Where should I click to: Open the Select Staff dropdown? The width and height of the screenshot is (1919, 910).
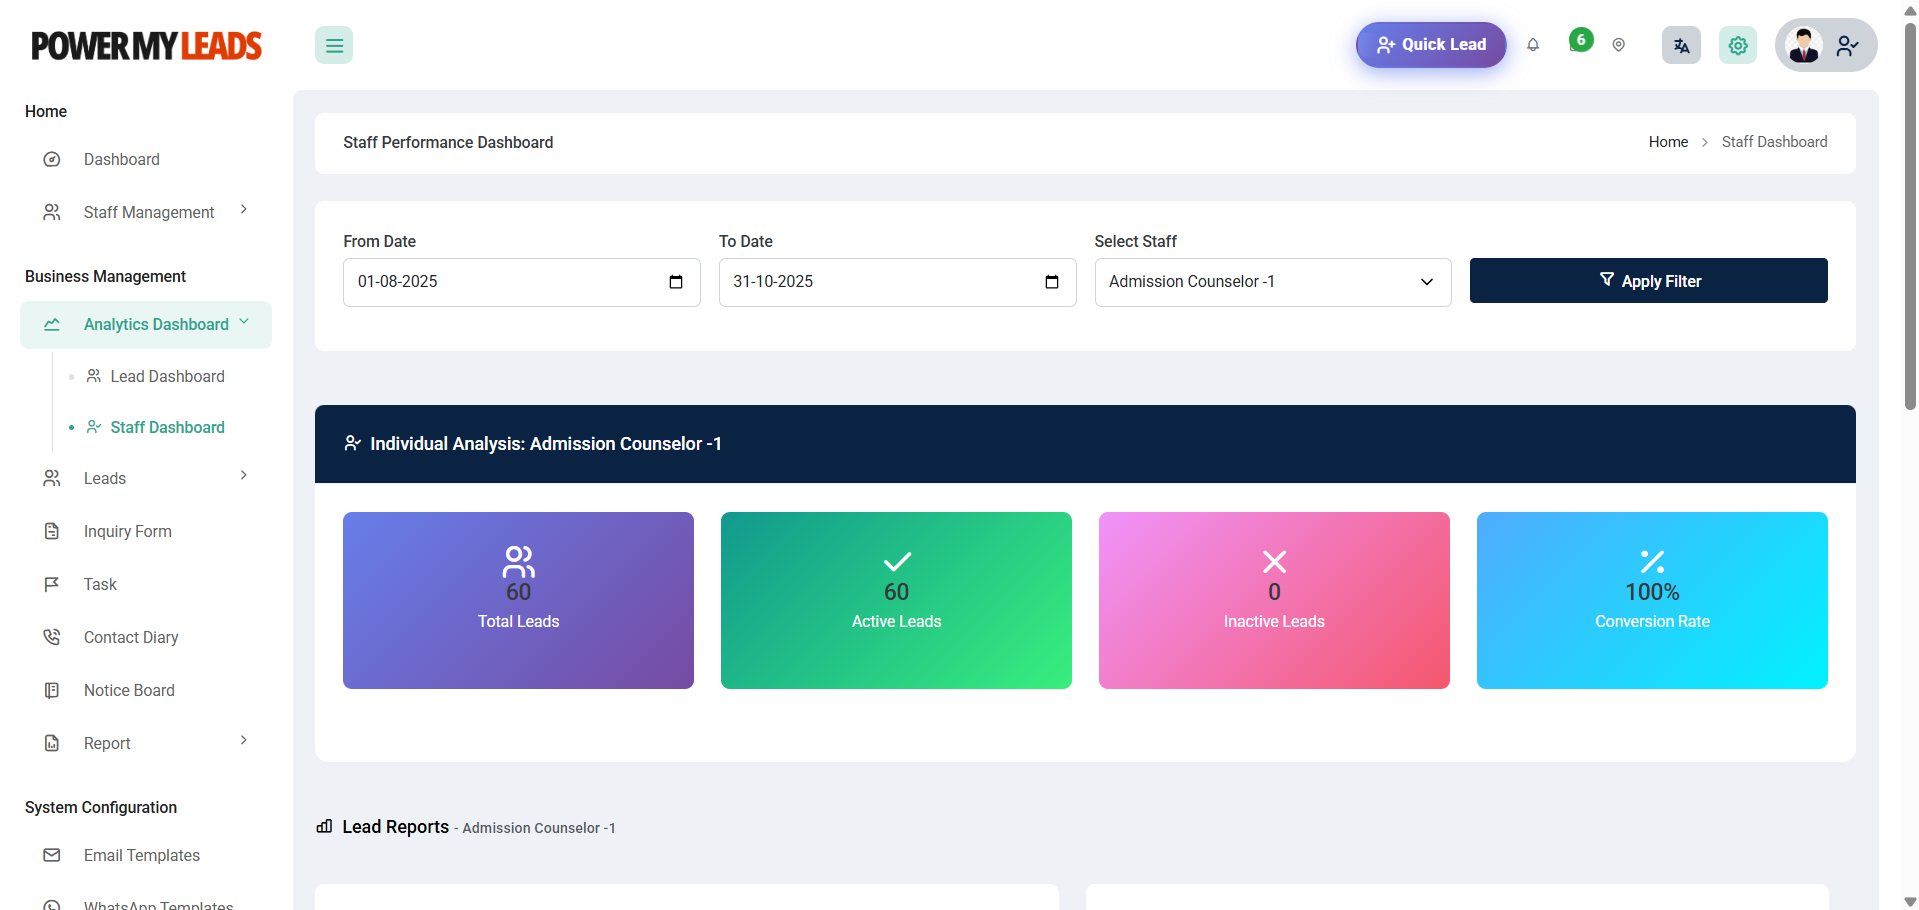point(1272,282)
